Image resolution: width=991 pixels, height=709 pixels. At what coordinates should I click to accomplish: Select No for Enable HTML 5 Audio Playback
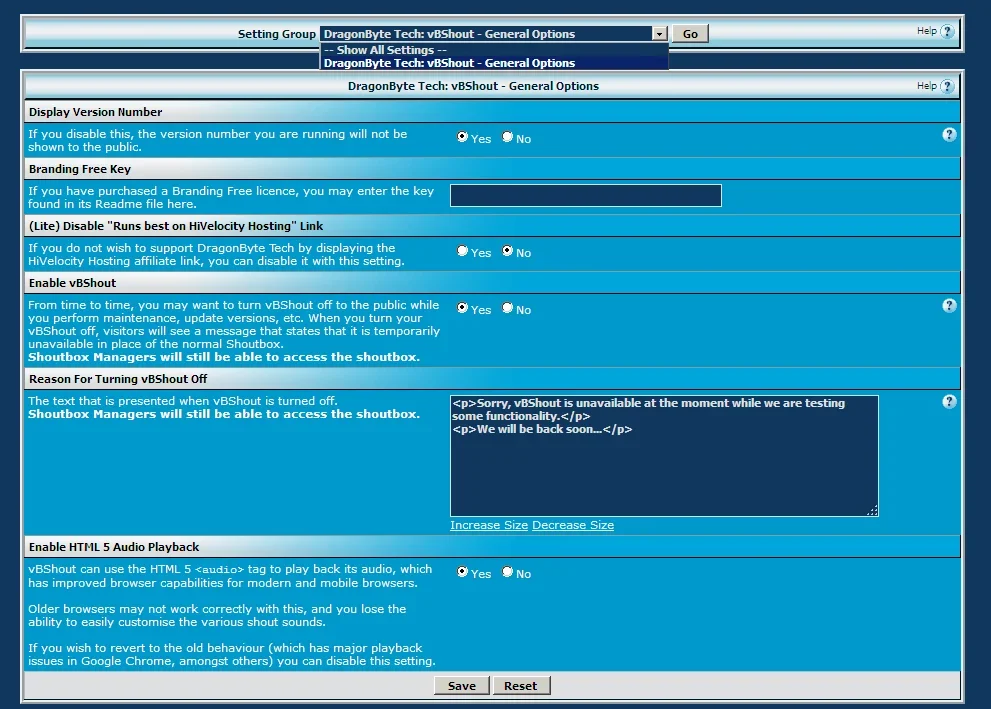coord(508,572)
